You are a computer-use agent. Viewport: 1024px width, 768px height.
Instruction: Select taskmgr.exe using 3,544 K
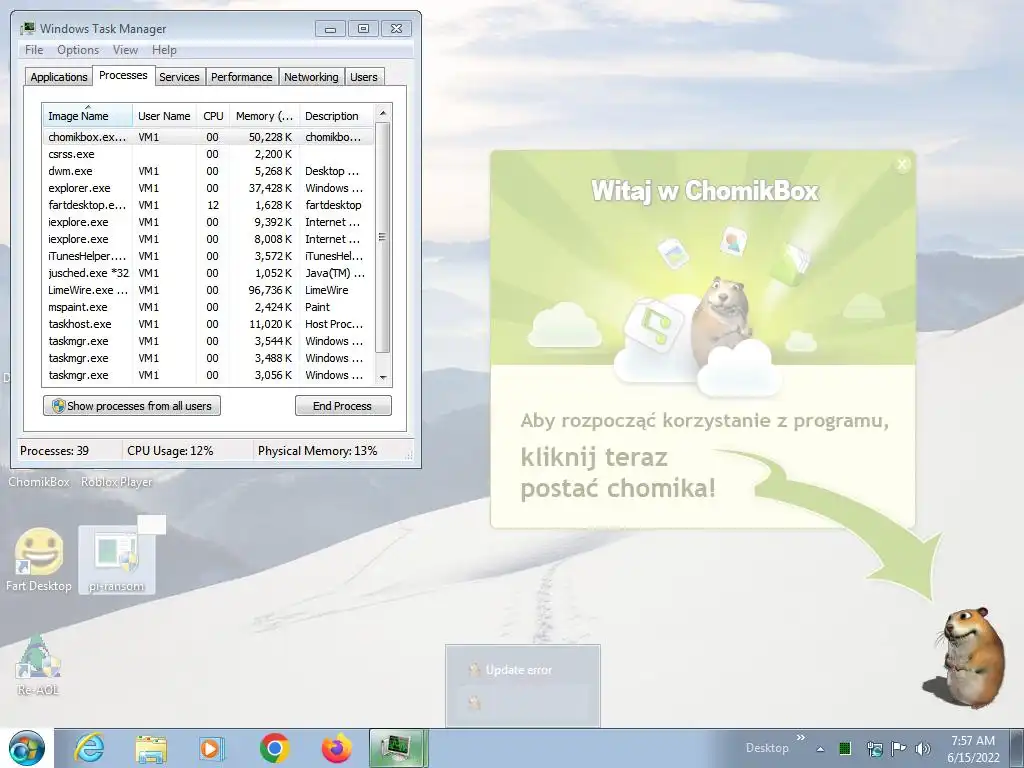pos(208,341)
